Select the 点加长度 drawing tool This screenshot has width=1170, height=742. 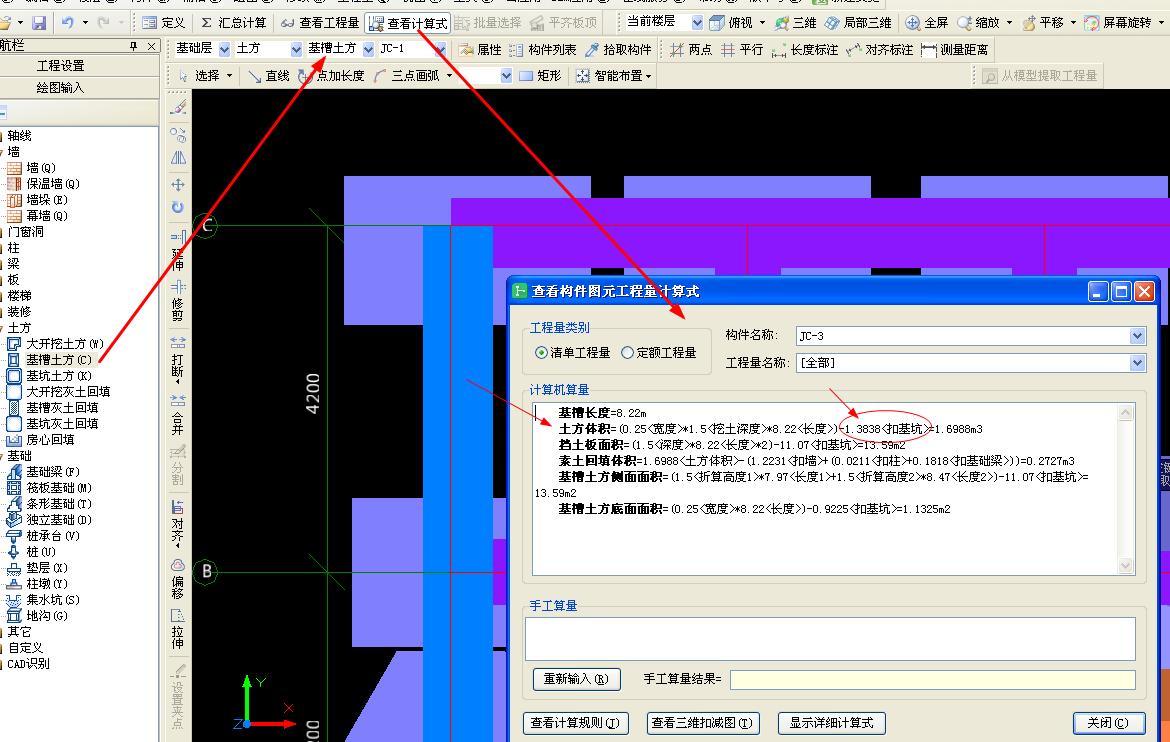coord(331,76)
